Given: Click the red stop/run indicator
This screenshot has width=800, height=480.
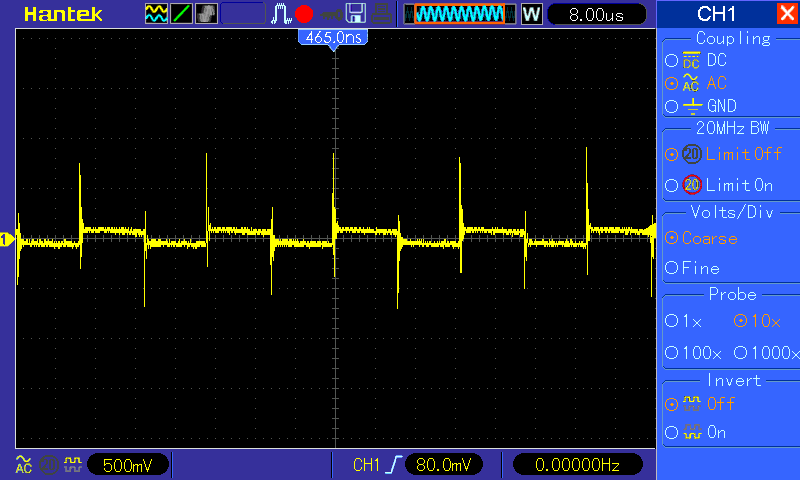Looking at the screenshot, I should pyautogui.click(x=304, y=14).
